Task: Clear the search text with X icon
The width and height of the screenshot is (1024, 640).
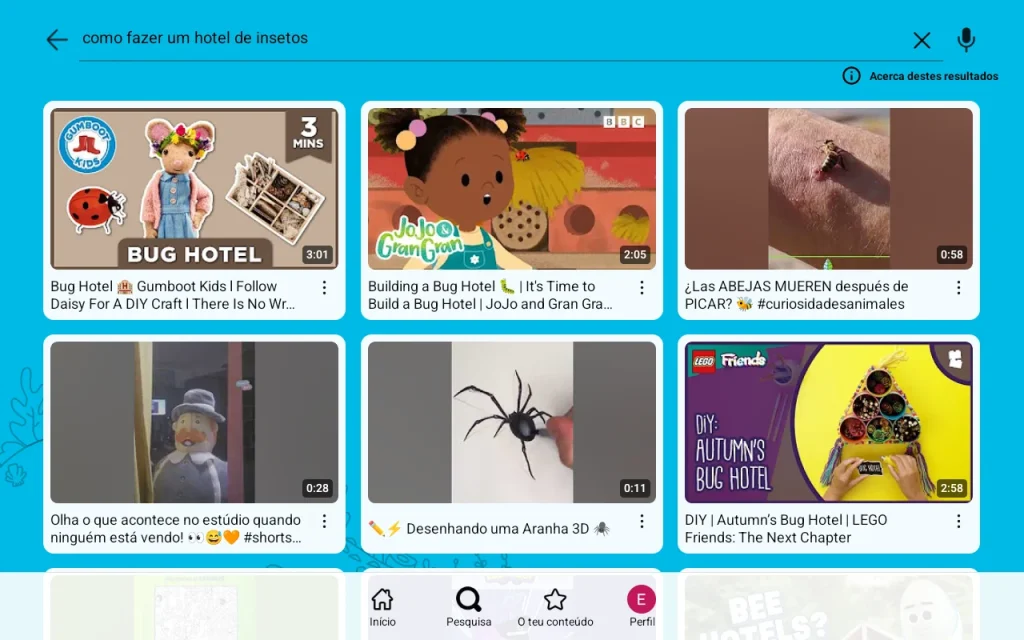Action: pos(921,40)
